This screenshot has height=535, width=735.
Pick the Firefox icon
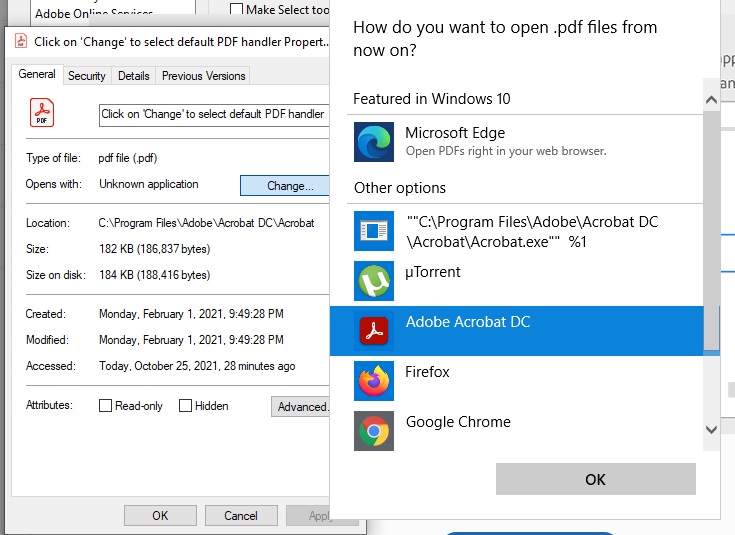374,381
